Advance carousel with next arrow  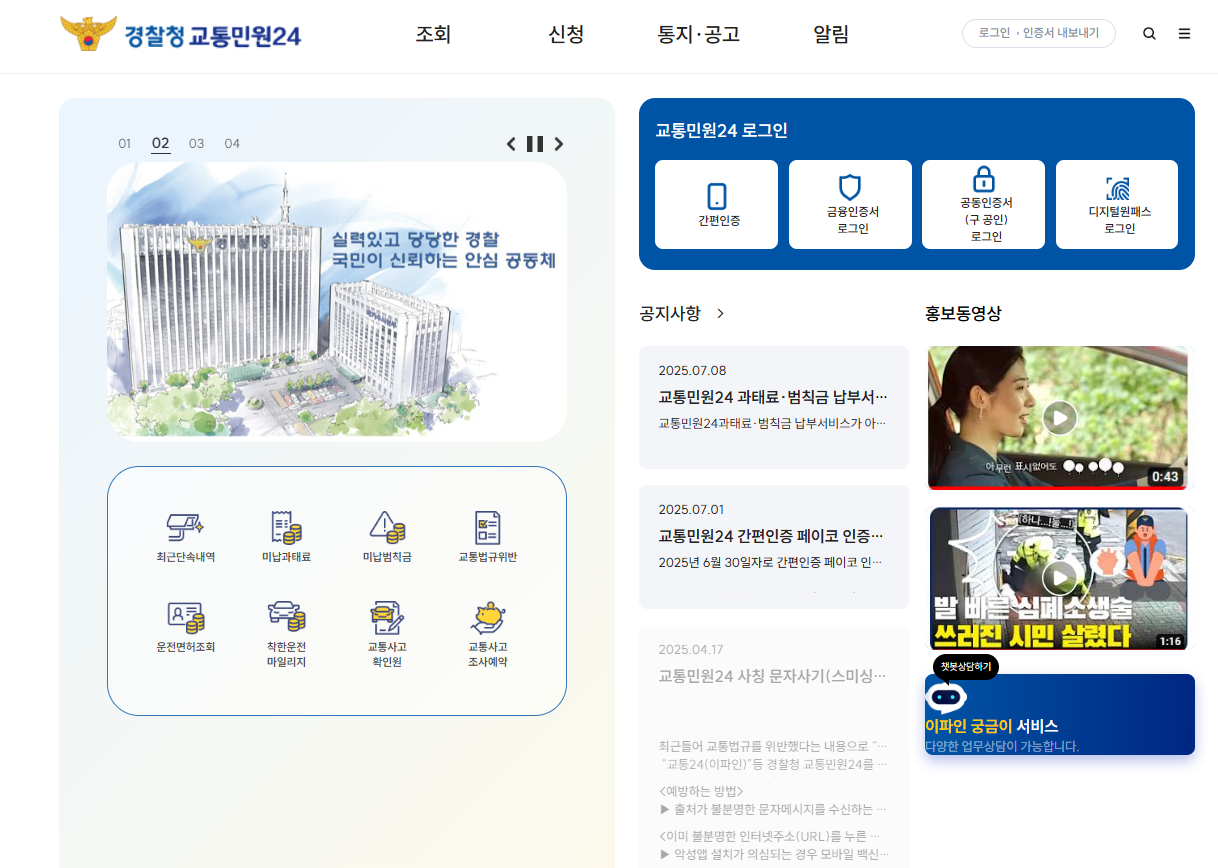click(x=559, y=143)
